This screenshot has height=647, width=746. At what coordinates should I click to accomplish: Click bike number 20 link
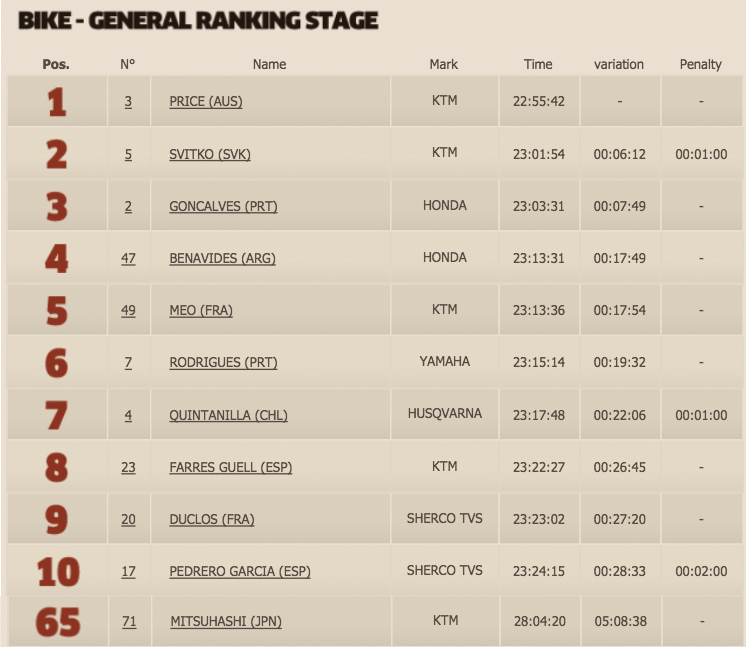coord(128,519)
